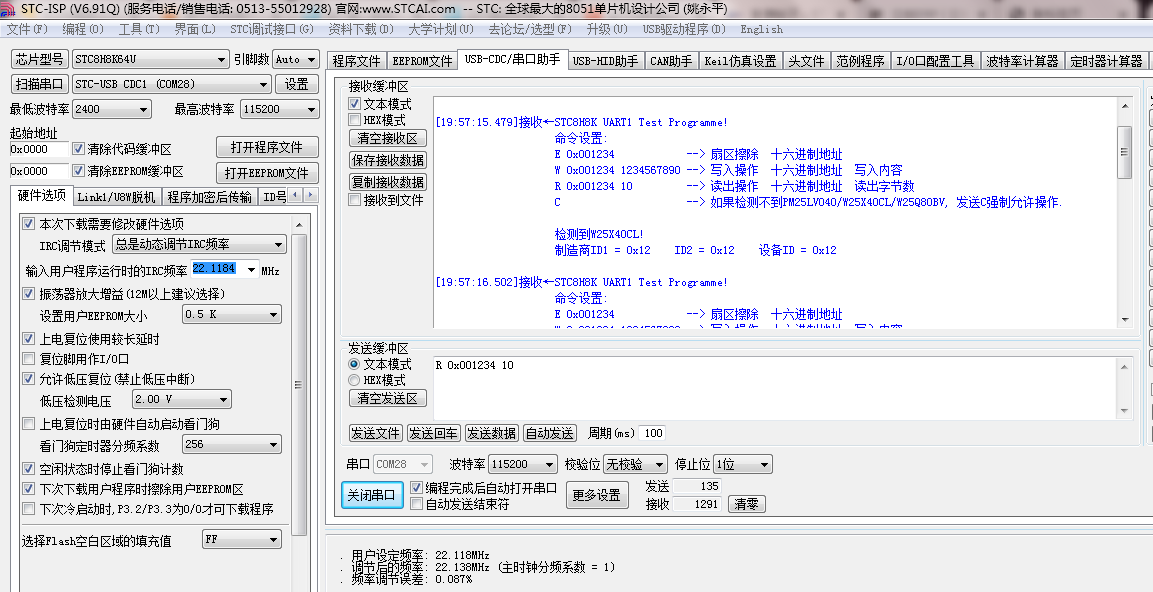Select 文本模式 radio in send buffer
Screen dimensions: 1153x592
(x=354, y=364)
